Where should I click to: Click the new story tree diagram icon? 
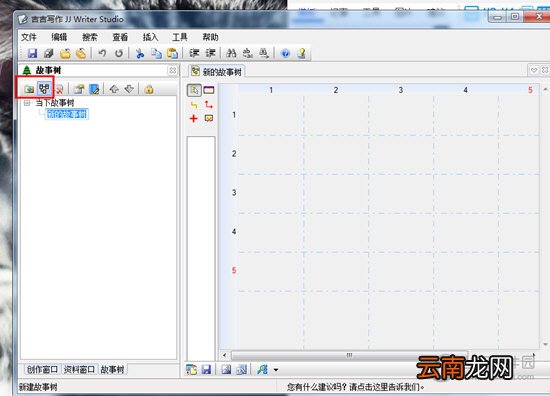pyautogui.click(x=44, y=88)
